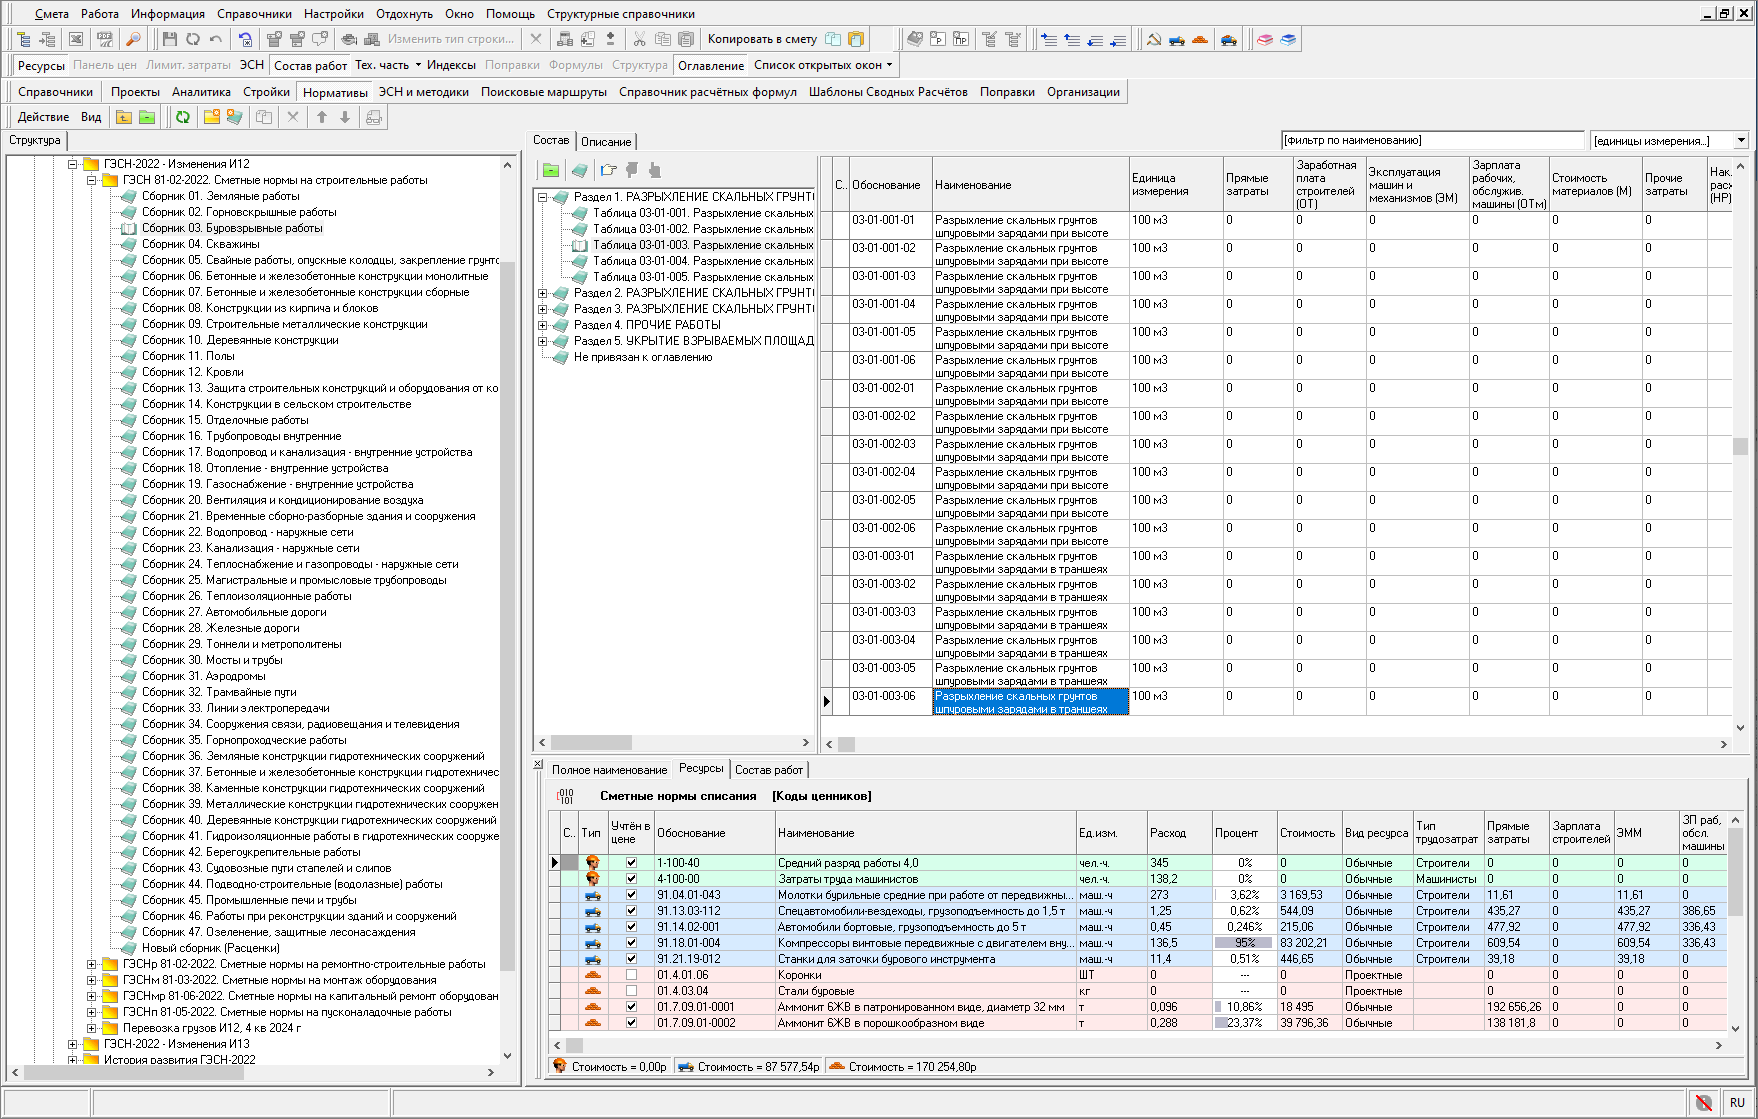This screenshot has width=1758, height=1119.
Task: Click the 95% progress bar for Компрессоры
Action: point(1243,943)
